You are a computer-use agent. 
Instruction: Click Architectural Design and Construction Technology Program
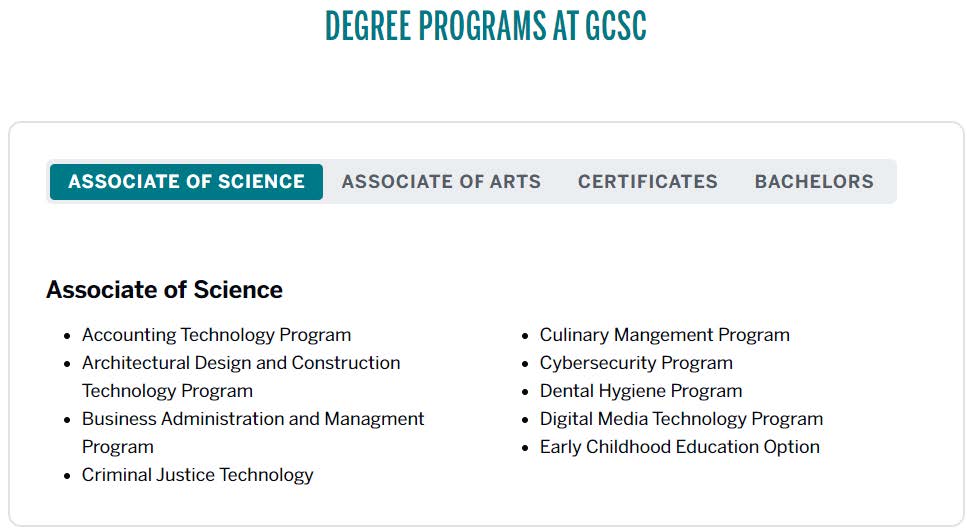[x=241, y=363]
